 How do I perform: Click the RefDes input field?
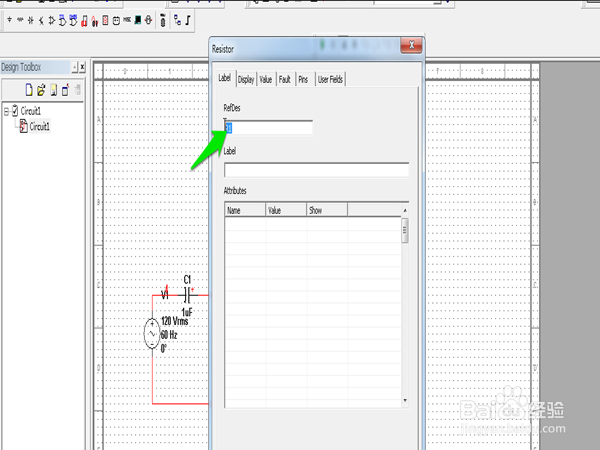pos(268,128)
